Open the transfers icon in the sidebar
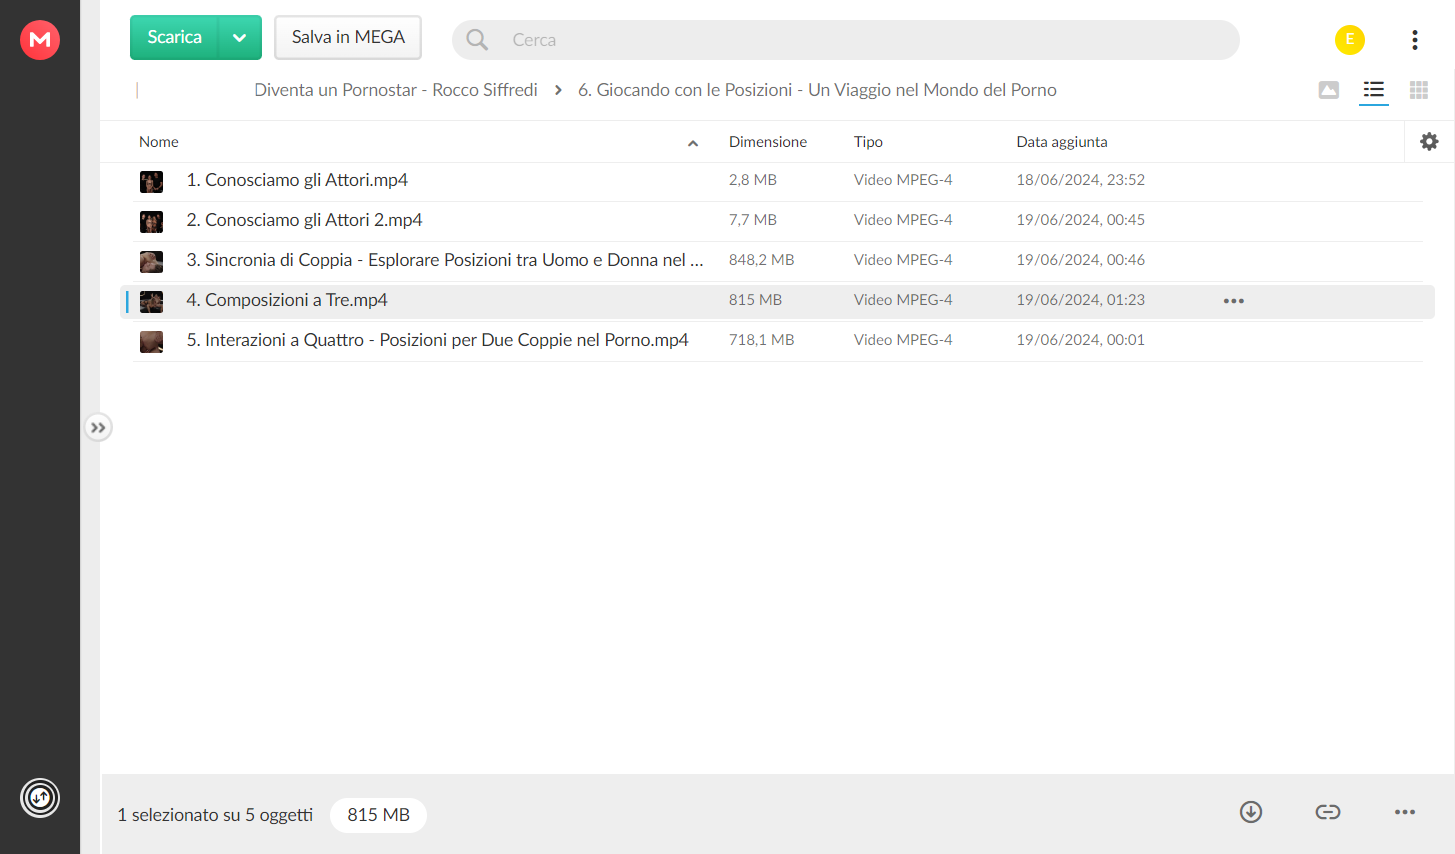This screenshot has width=1455, height=854. pos(40,798)
